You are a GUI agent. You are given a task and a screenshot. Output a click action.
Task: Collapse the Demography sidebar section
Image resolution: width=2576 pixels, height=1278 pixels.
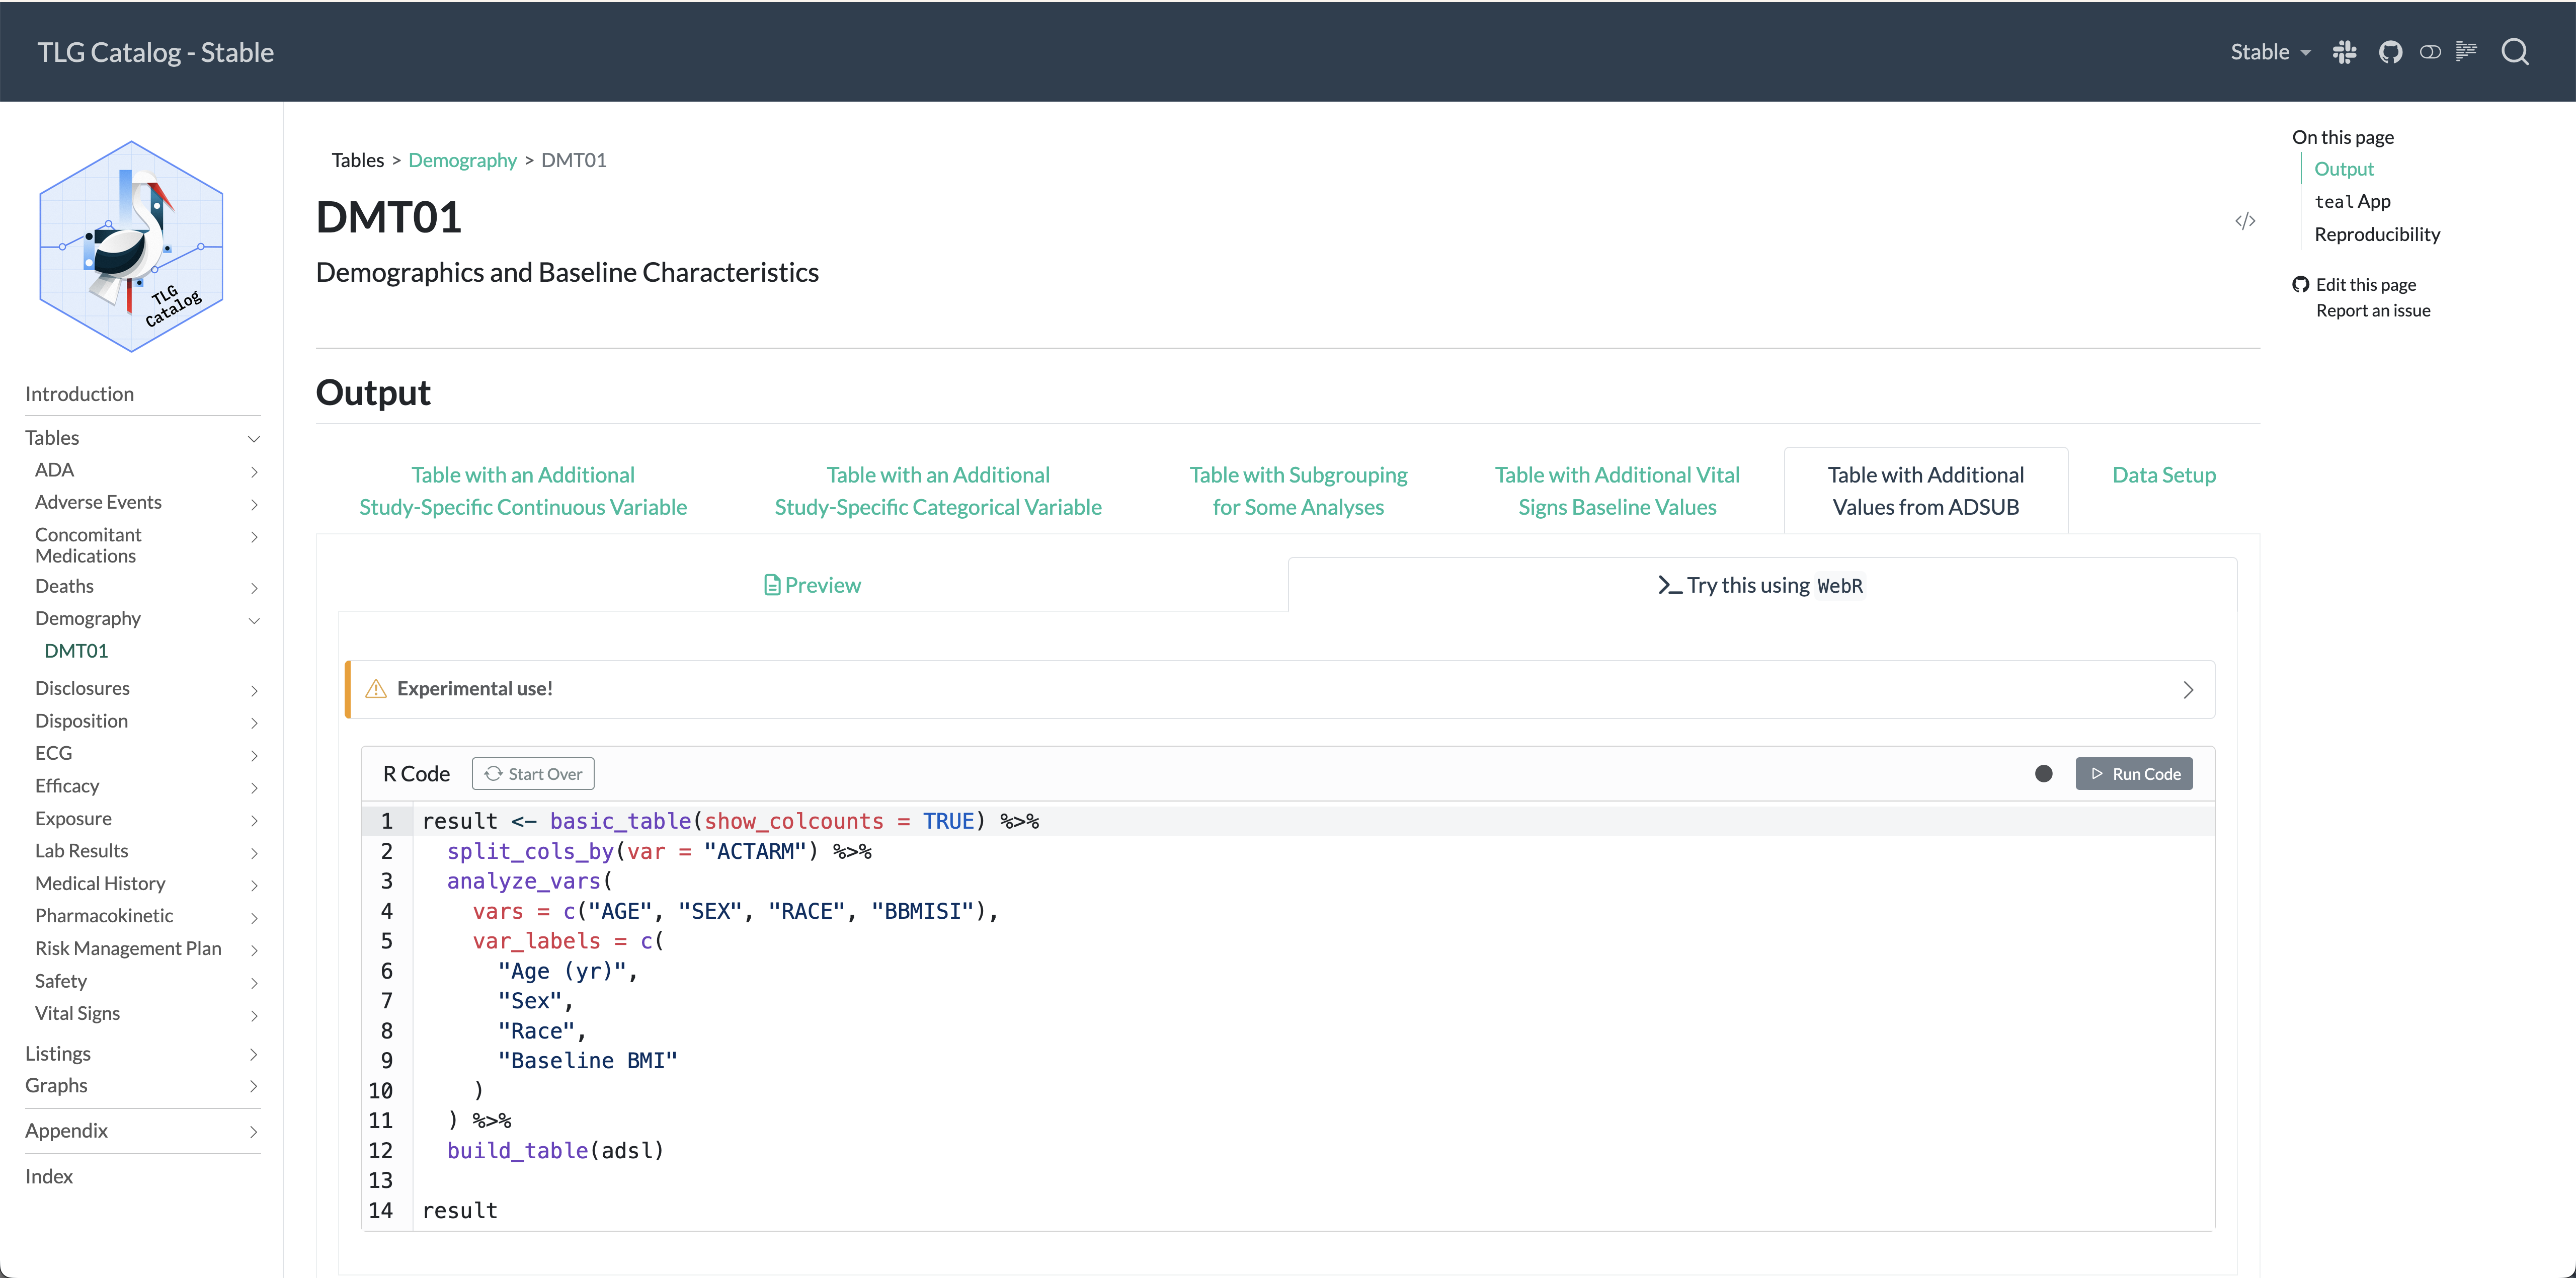pyautogui.click(x=254, y=620)
